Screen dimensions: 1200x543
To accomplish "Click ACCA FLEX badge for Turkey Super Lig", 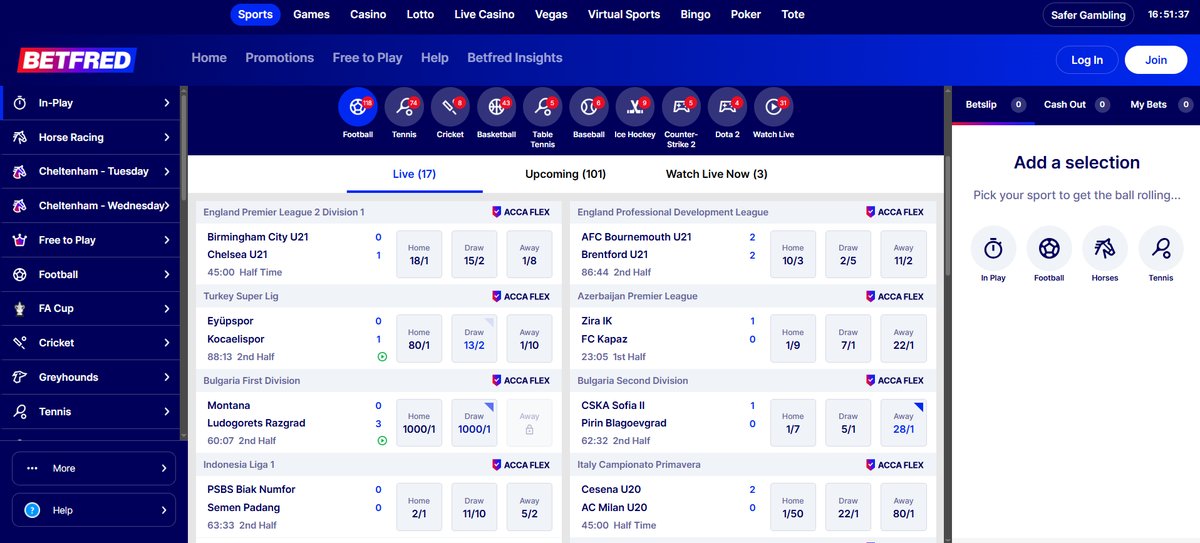I will [521, 296].
